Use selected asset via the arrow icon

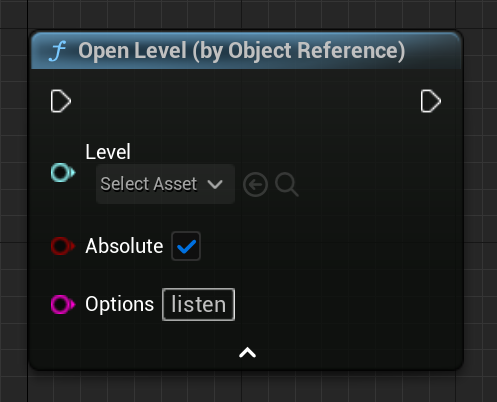(255, 184)
